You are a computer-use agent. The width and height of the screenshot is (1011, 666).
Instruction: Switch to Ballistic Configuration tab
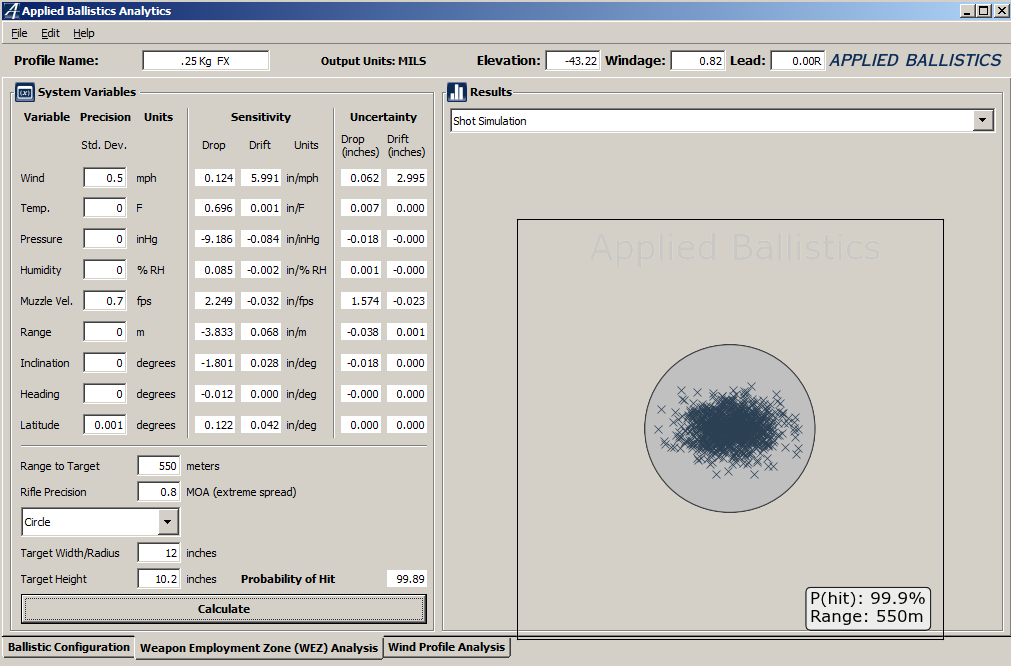pos(69,647)
